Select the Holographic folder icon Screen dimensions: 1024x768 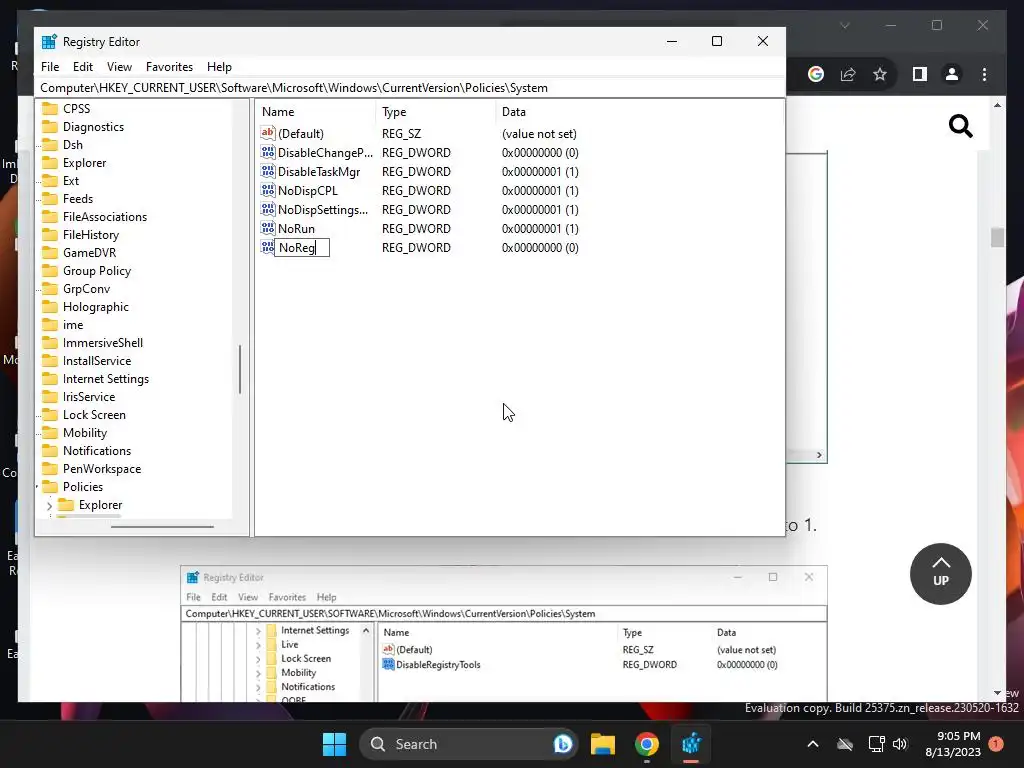[x=50, y=307]
